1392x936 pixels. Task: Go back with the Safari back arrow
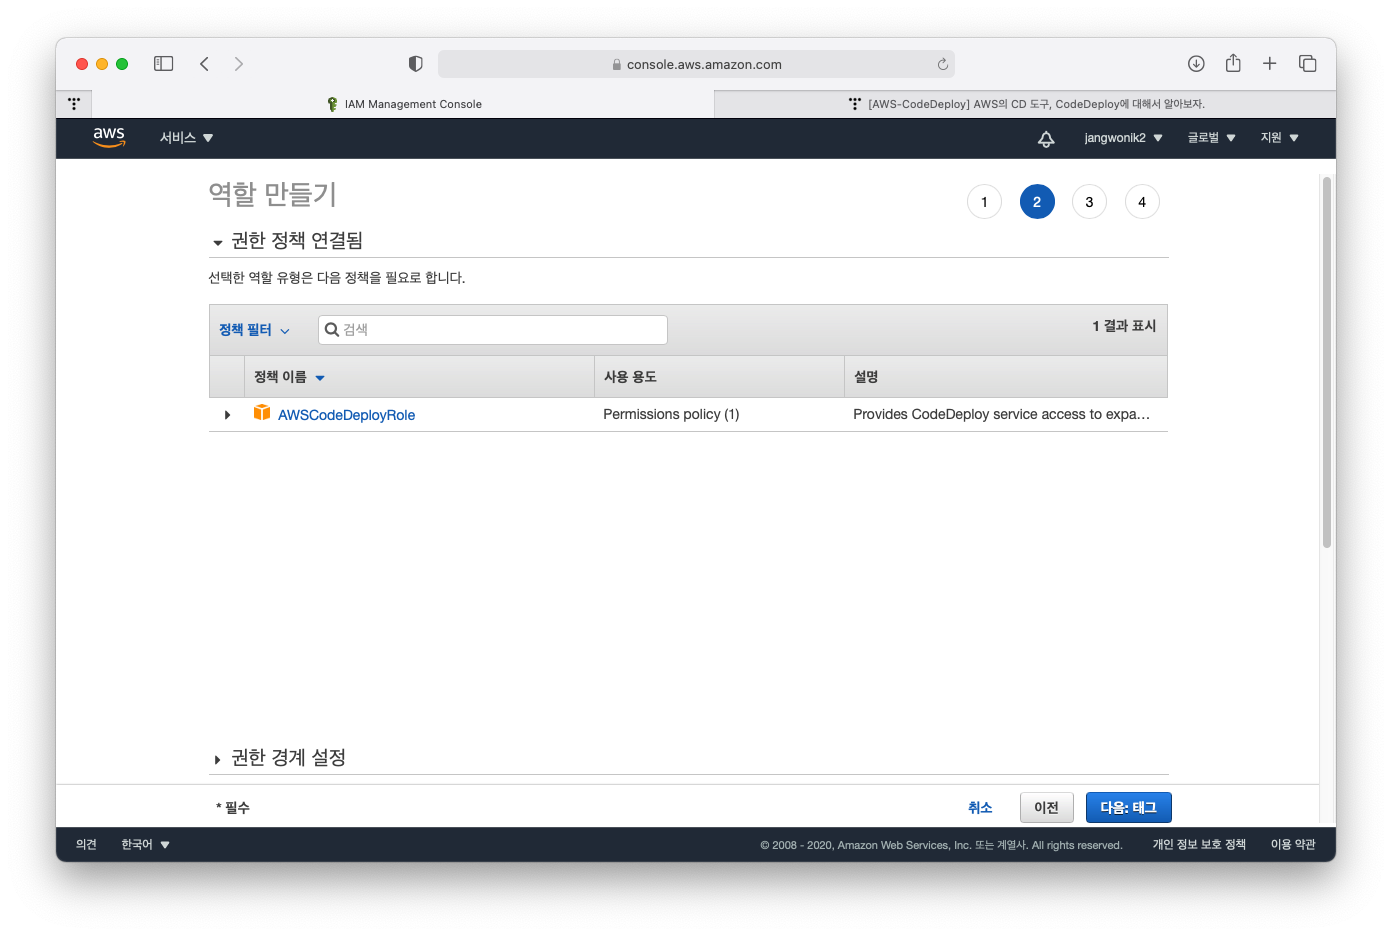[204, 64]
